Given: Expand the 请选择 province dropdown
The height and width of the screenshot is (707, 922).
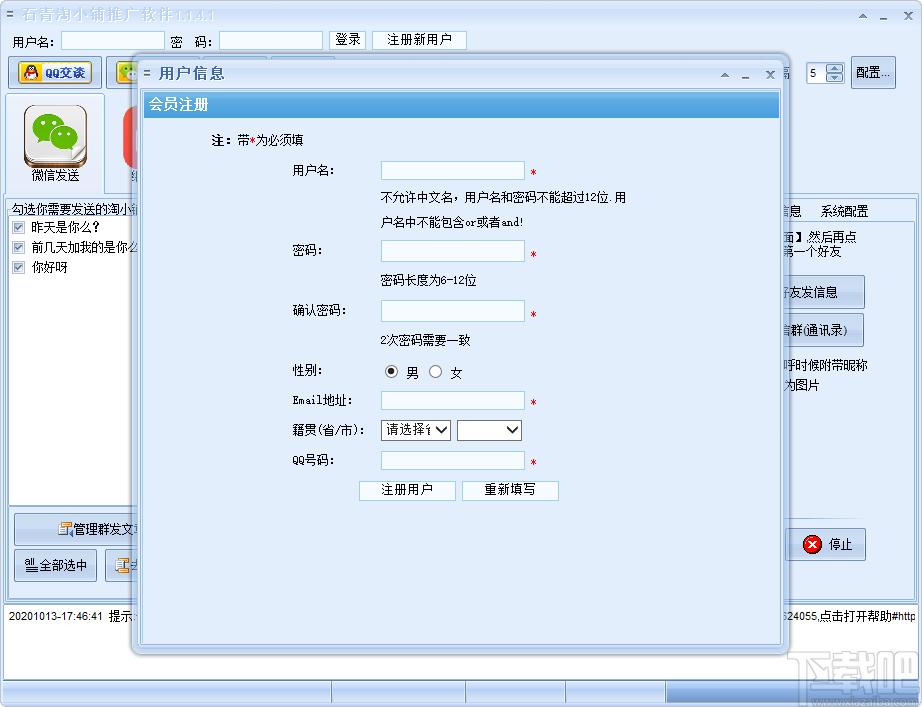Looking at the screenshot, I should 416,430.
